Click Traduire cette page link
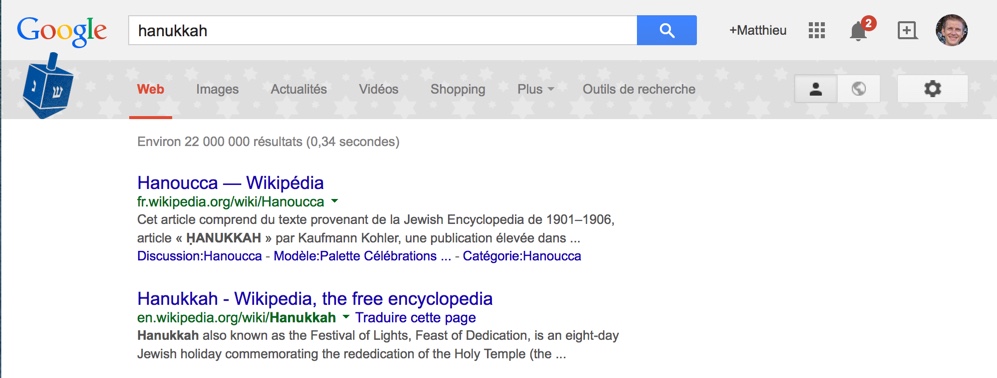The image size is (997, 378). click(415, 318)
